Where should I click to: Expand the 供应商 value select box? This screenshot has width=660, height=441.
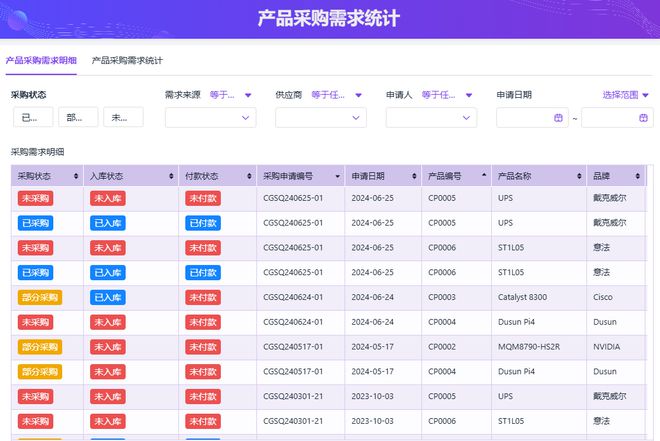coord(321,118)
